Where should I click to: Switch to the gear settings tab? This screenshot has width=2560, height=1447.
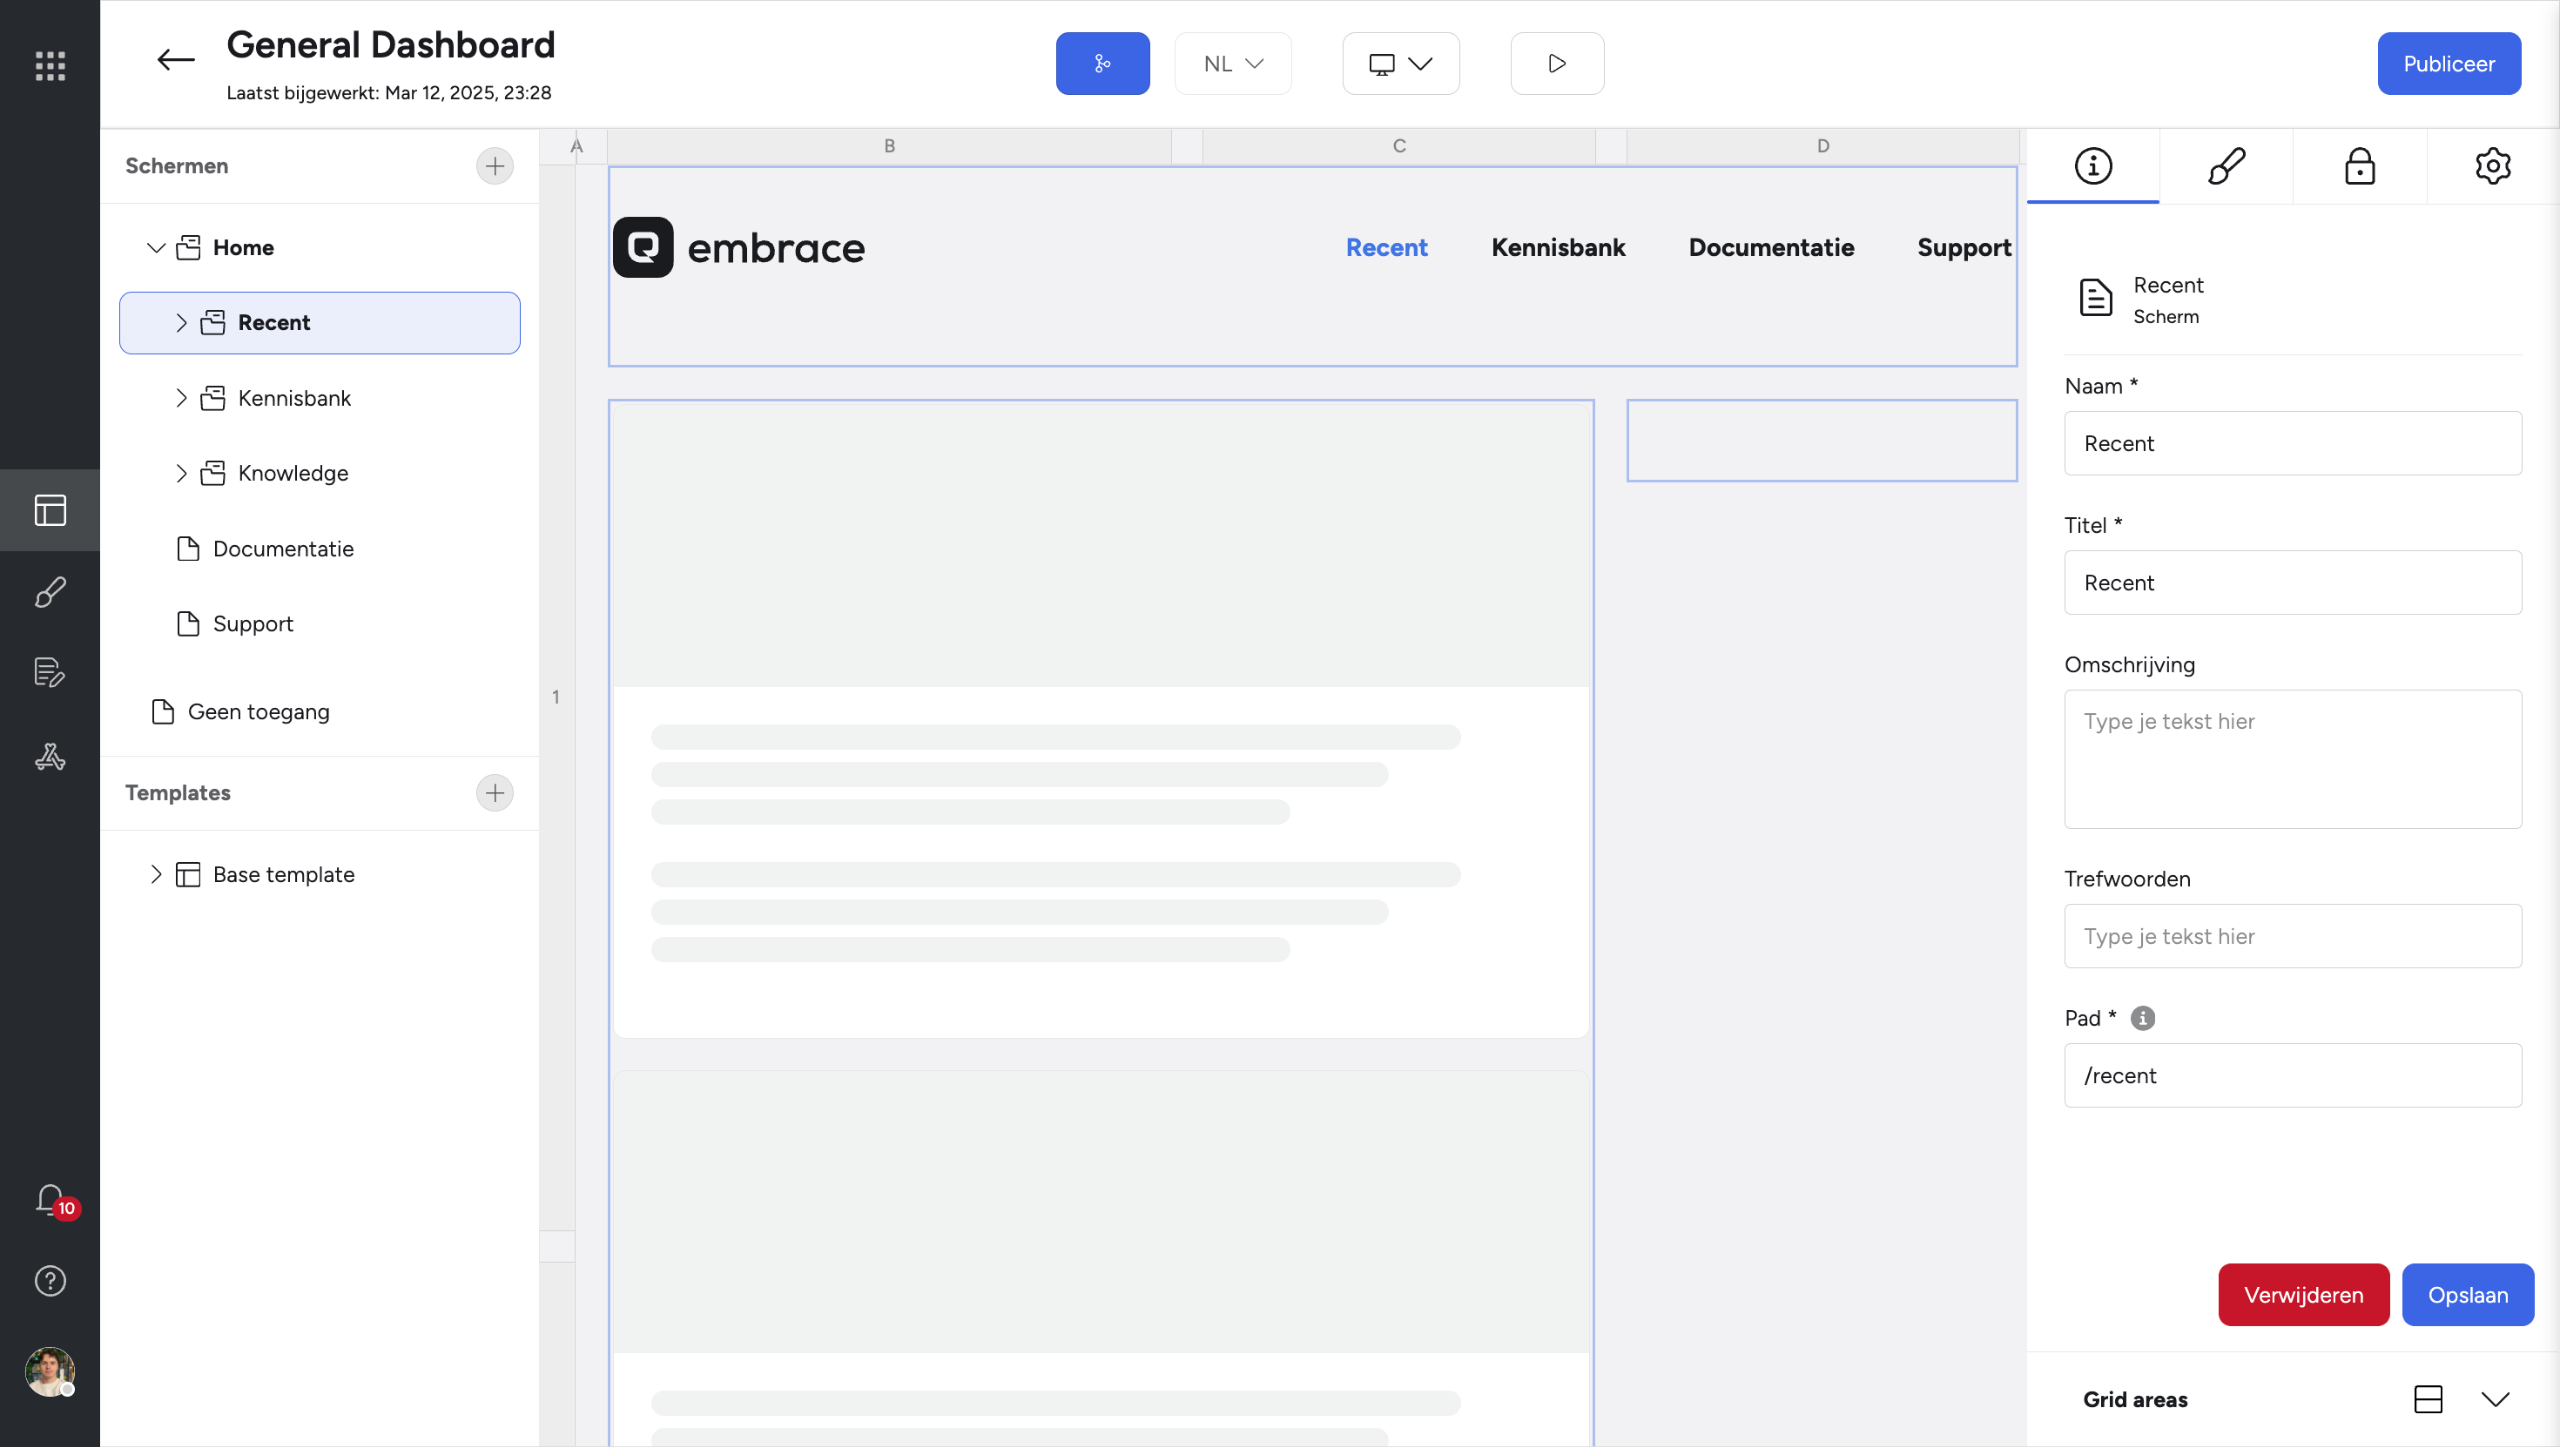pos(2493,166)
